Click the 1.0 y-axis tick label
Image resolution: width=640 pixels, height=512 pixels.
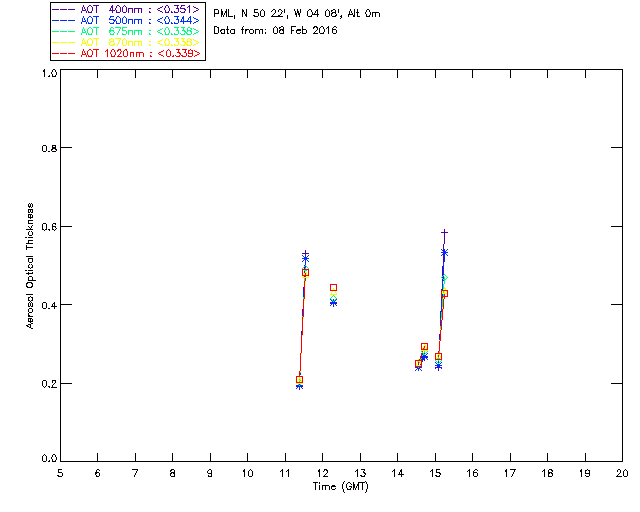pos(49,73)
